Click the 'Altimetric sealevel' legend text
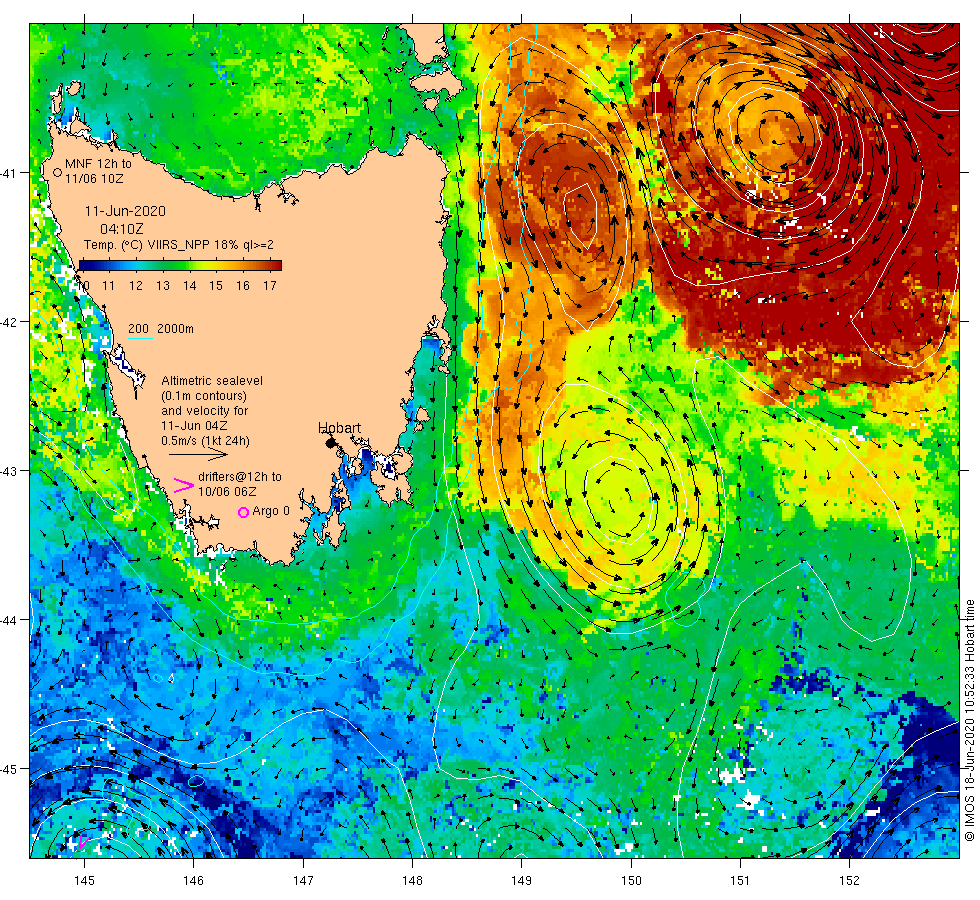The height and width of the screenshot is (900, 980). (x=212, y=381)
